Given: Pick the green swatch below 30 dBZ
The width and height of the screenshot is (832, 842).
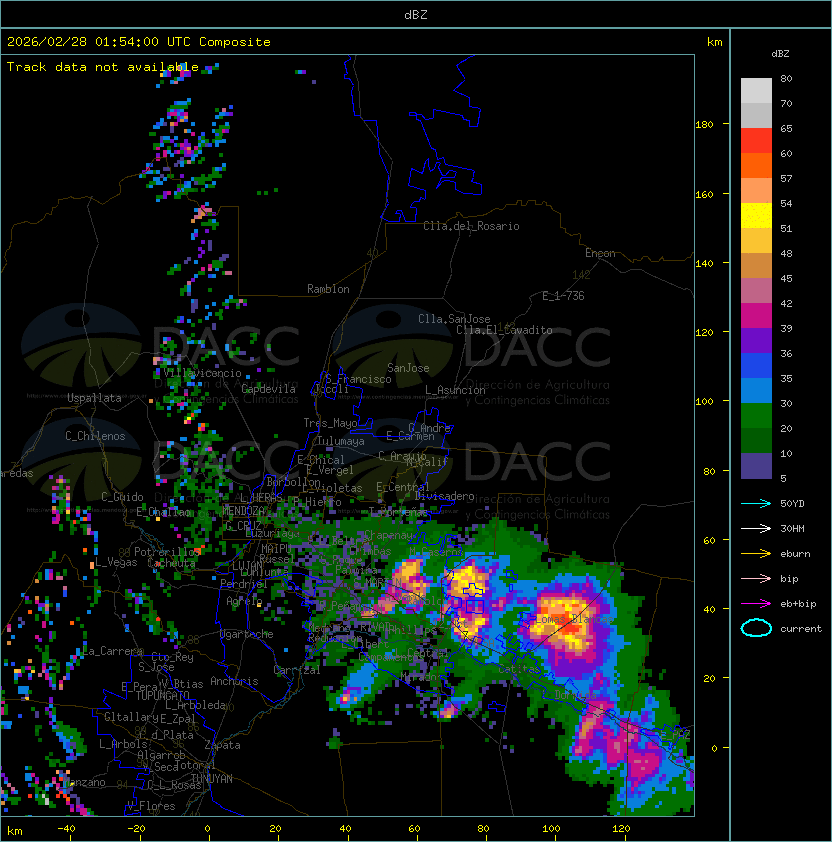Looking at the screenshot, I should (x=756, y=416).
